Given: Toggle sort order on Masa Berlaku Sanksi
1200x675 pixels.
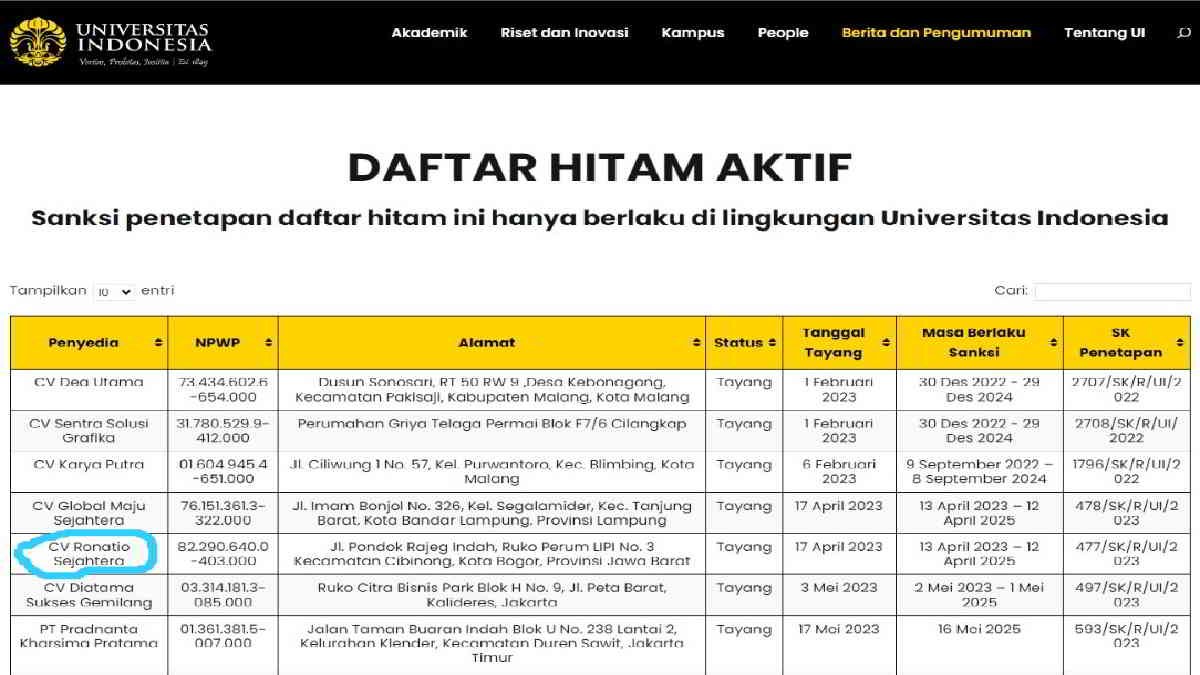Looking at the screenshot, I should coord(1053,343).
